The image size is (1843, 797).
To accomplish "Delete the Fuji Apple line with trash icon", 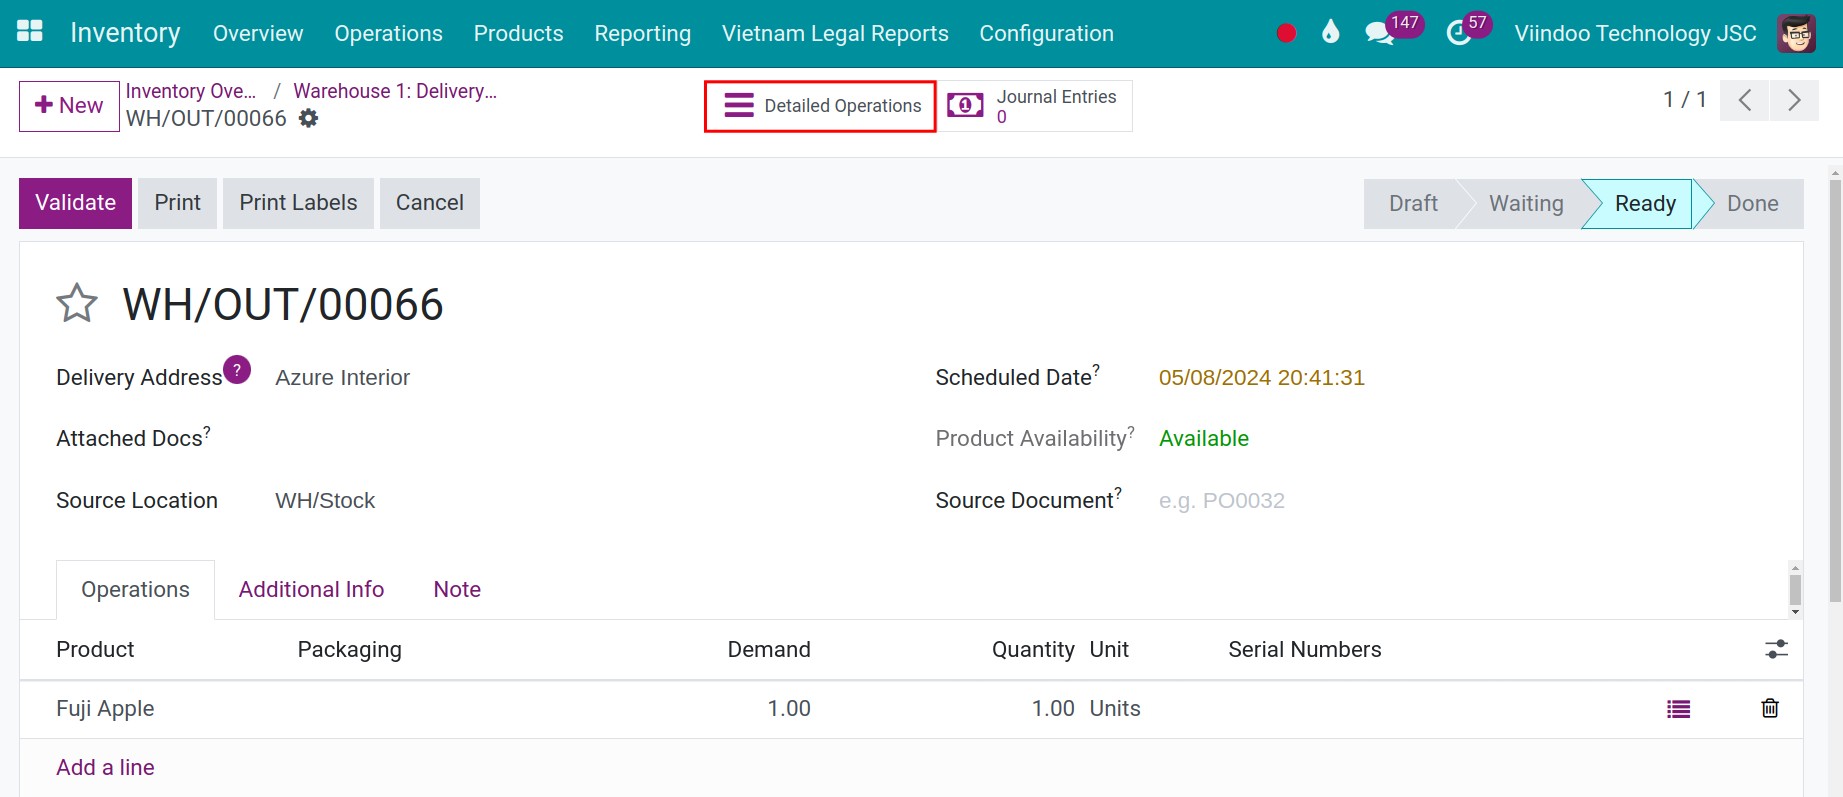I will pyautogui.click(x=1770, y=708).
